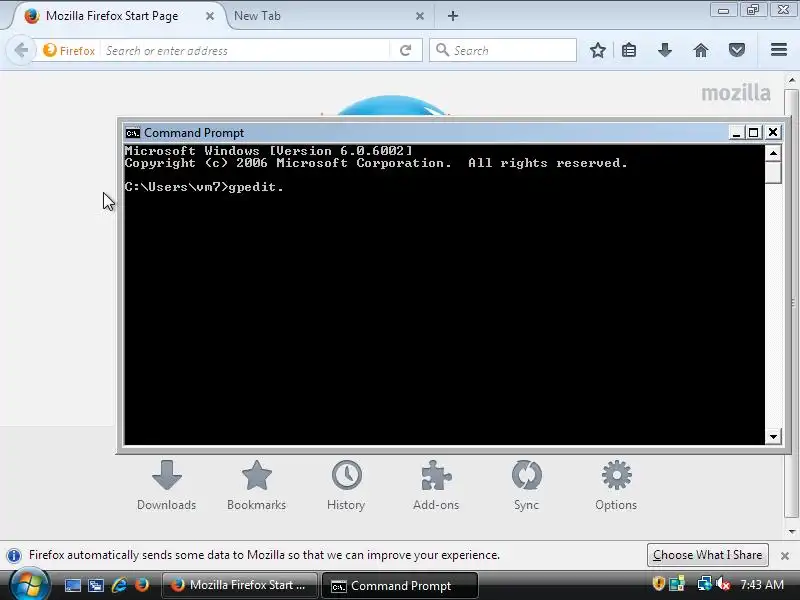Viewport: 800px width, 600px height.
Task: Click the 7:43 AM clock
Action: 762,585
